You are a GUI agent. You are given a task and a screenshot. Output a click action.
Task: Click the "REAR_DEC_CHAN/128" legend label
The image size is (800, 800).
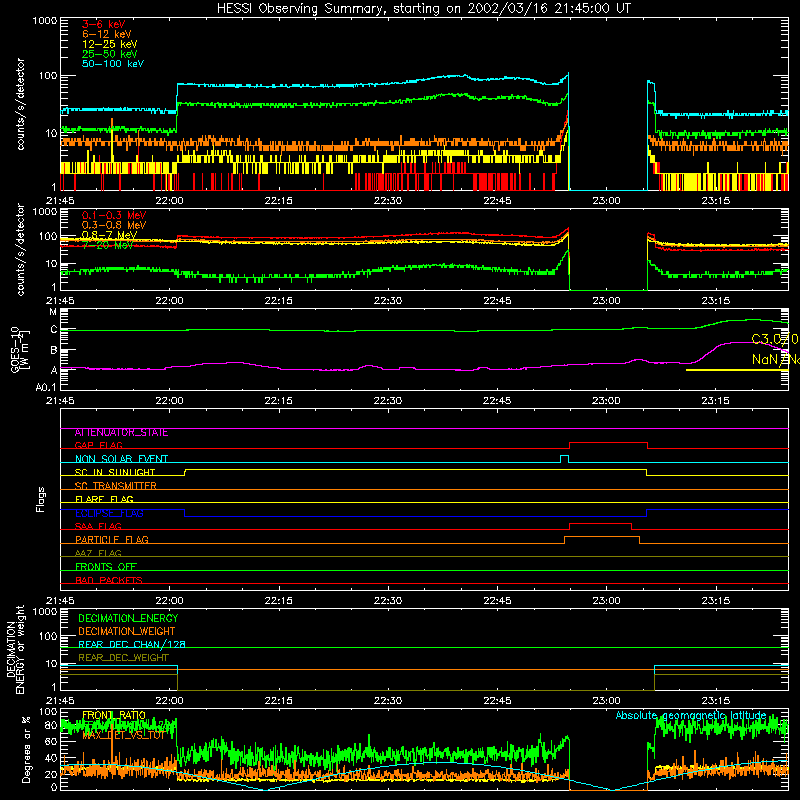[132, 645]
